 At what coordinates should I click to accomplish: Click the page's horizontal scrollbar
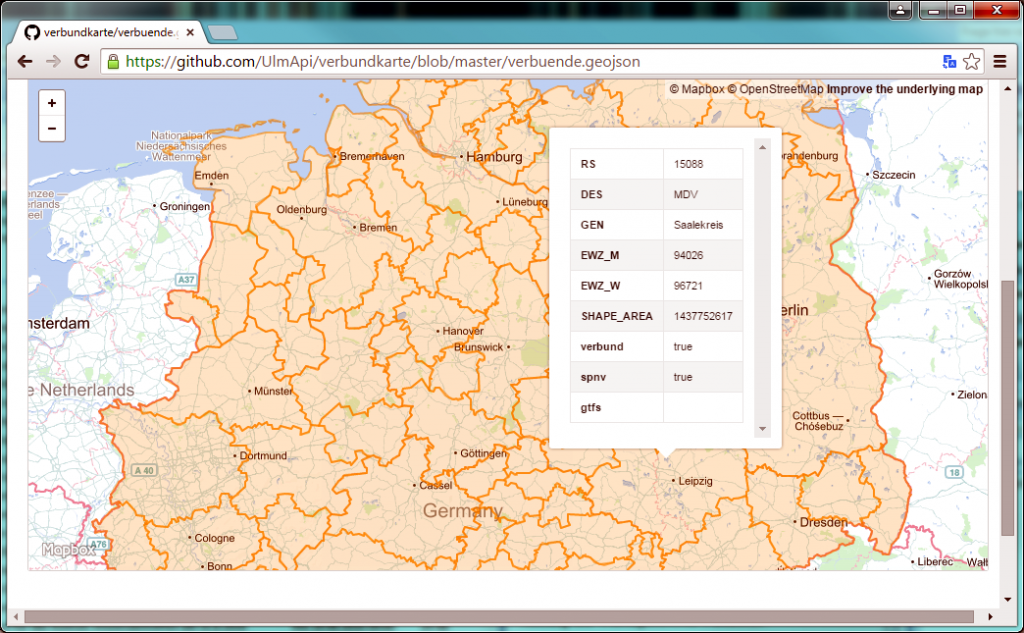pyautogui.click(x=500, y=616)
